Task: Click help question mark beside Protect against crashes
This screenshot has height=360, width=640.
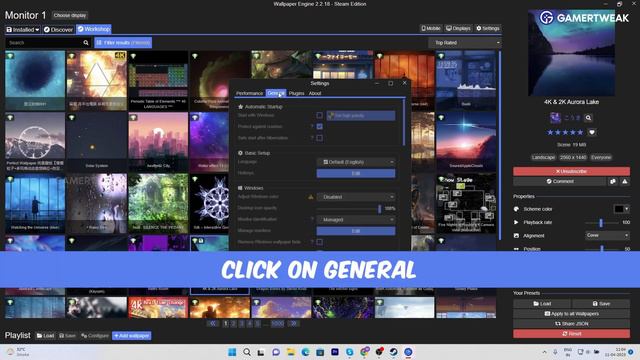Action: pos(312,127)
